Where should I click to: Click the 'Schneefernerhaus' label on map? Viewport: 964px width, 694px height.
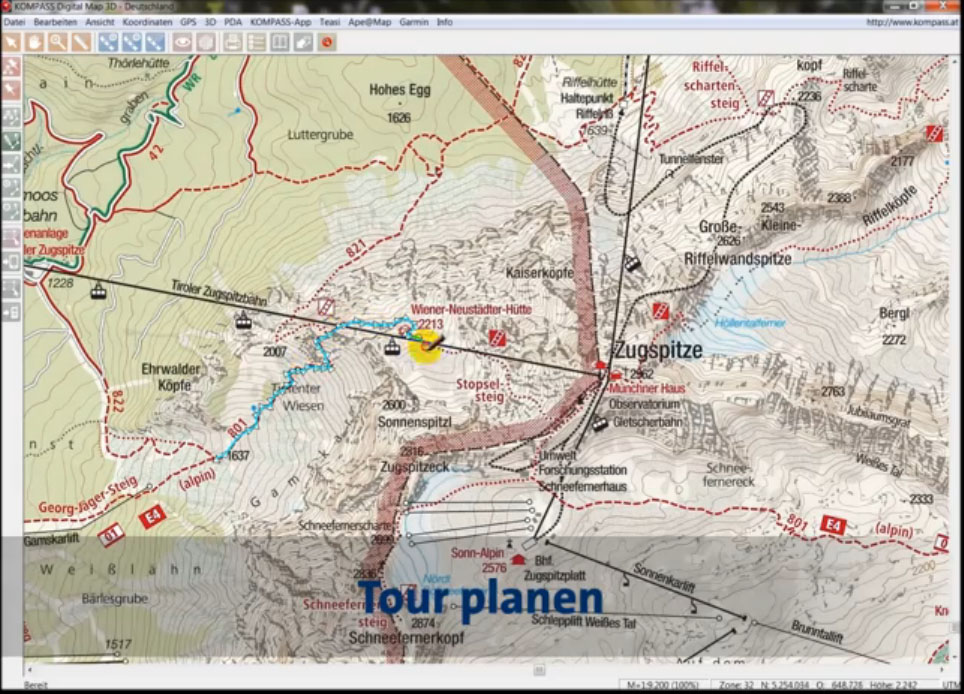582,486
